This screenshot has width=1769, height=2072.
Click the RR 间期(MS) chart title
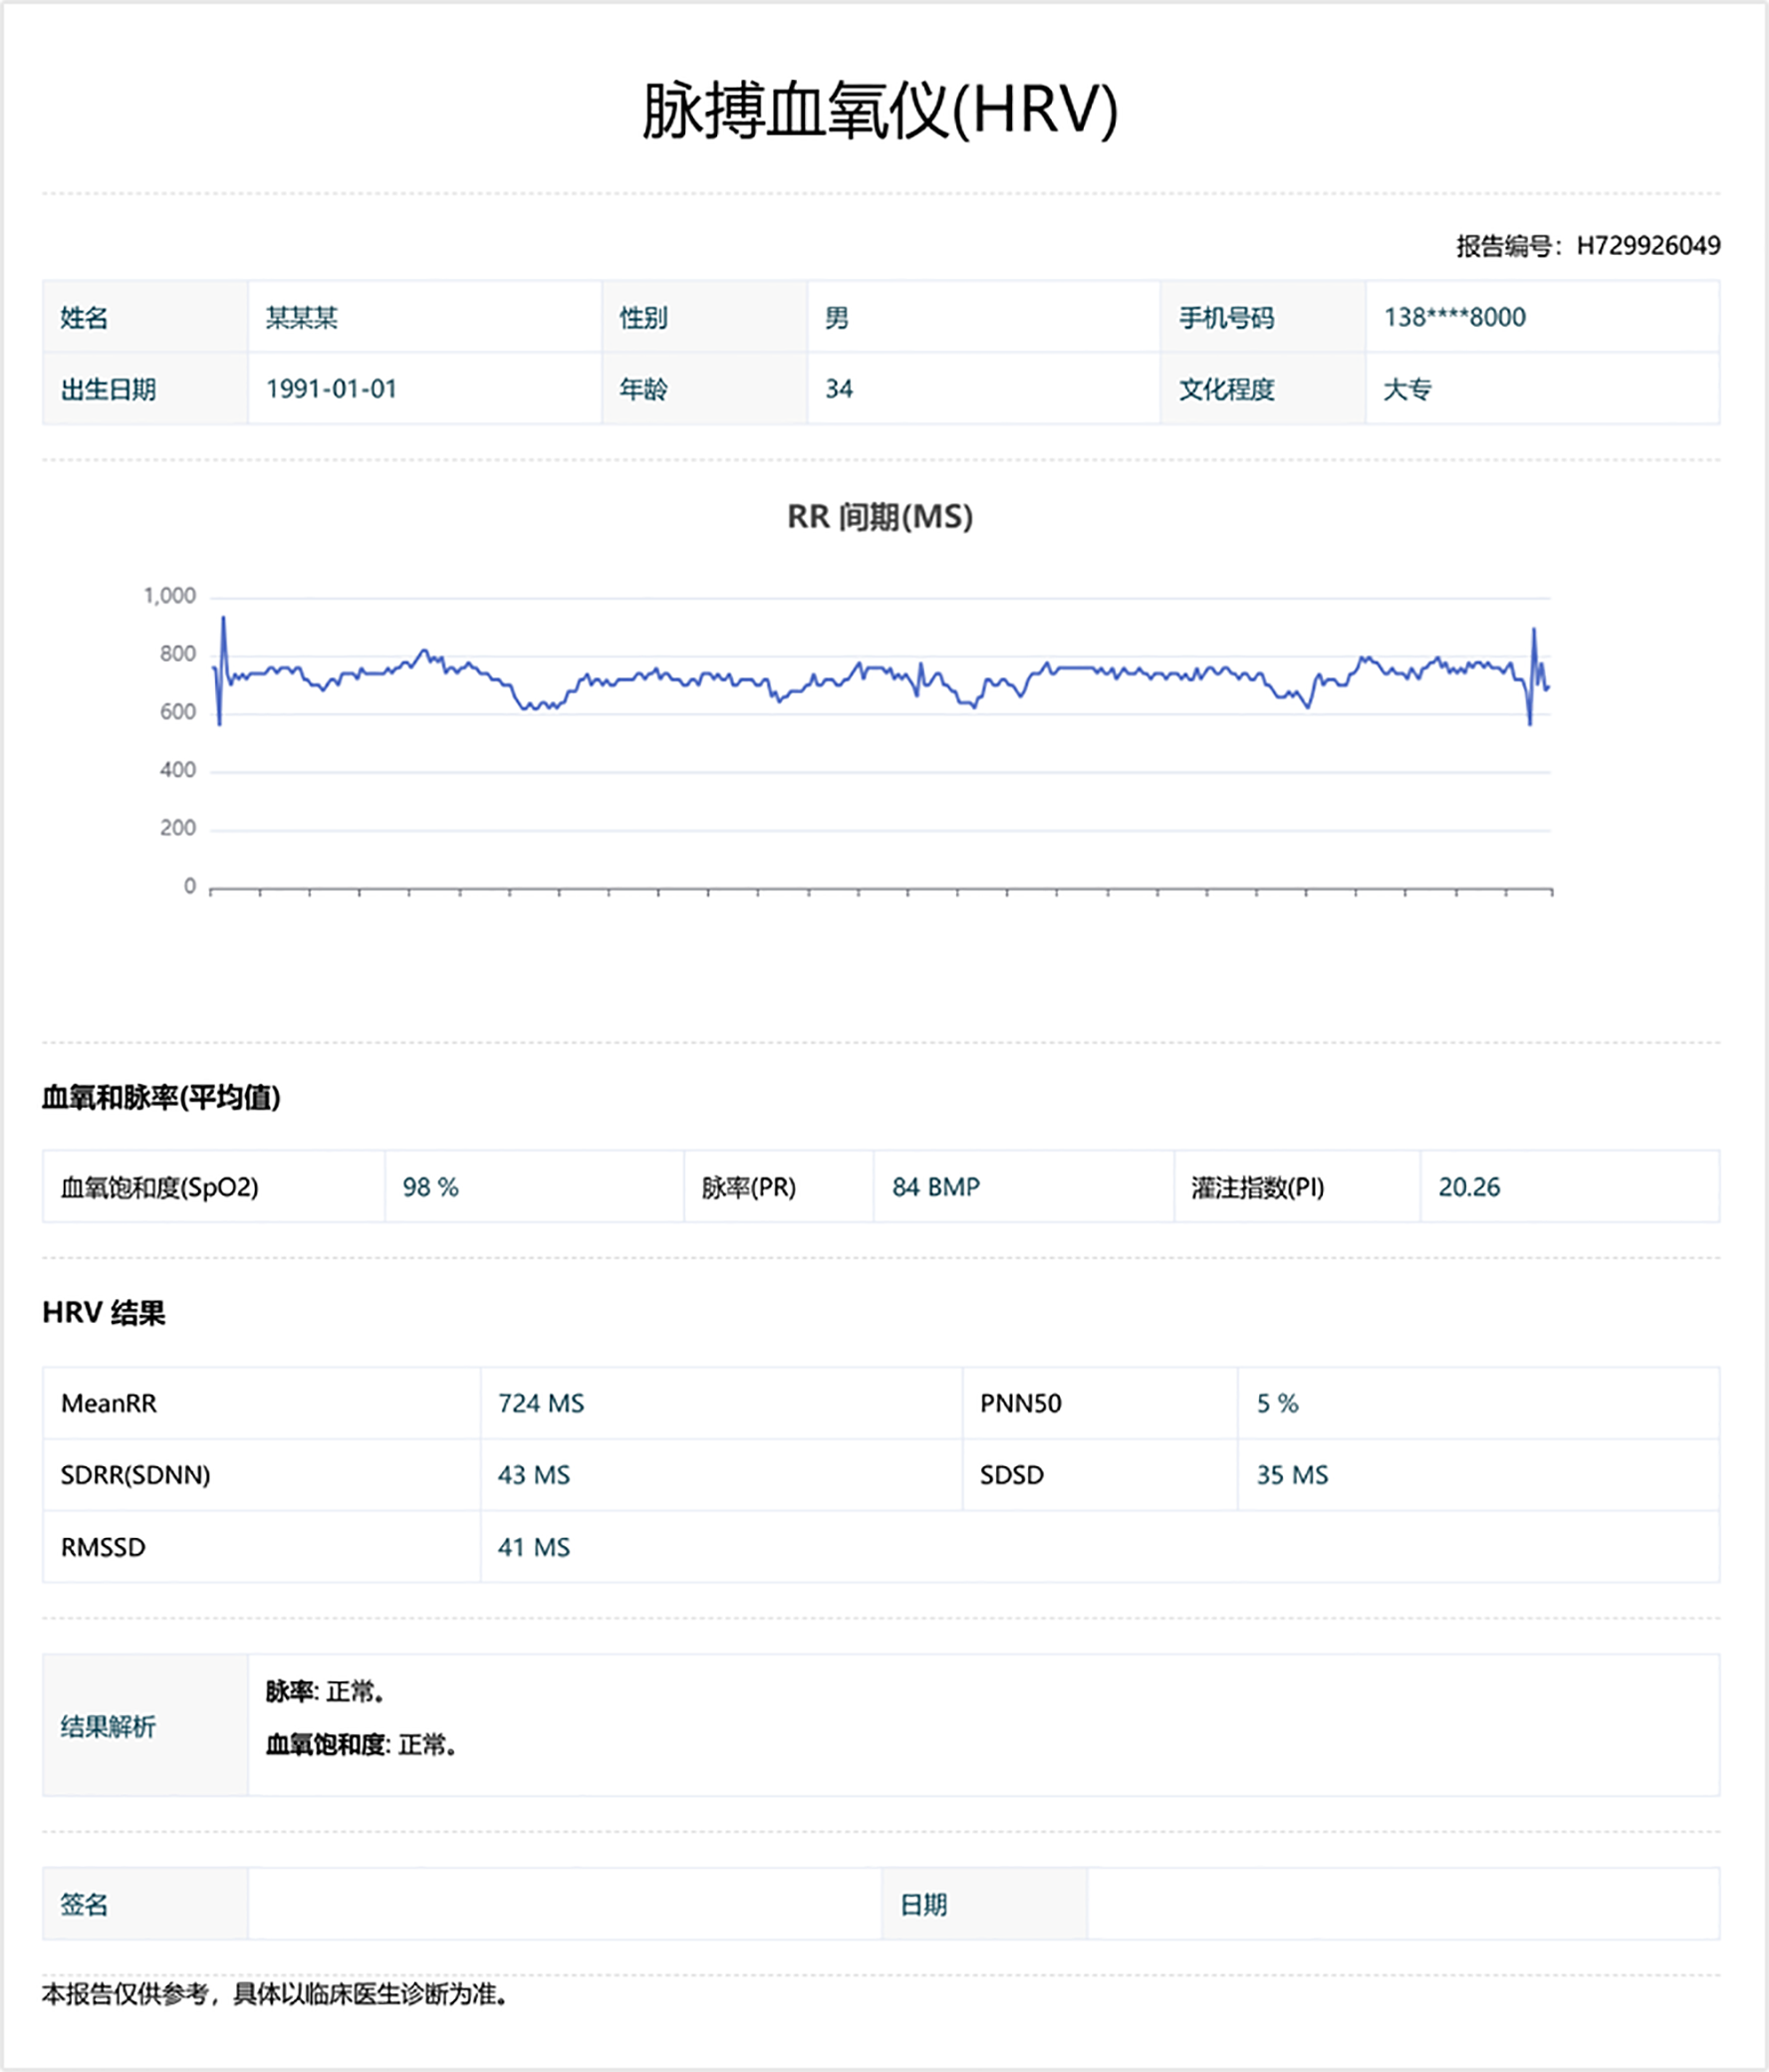point(879,517)
